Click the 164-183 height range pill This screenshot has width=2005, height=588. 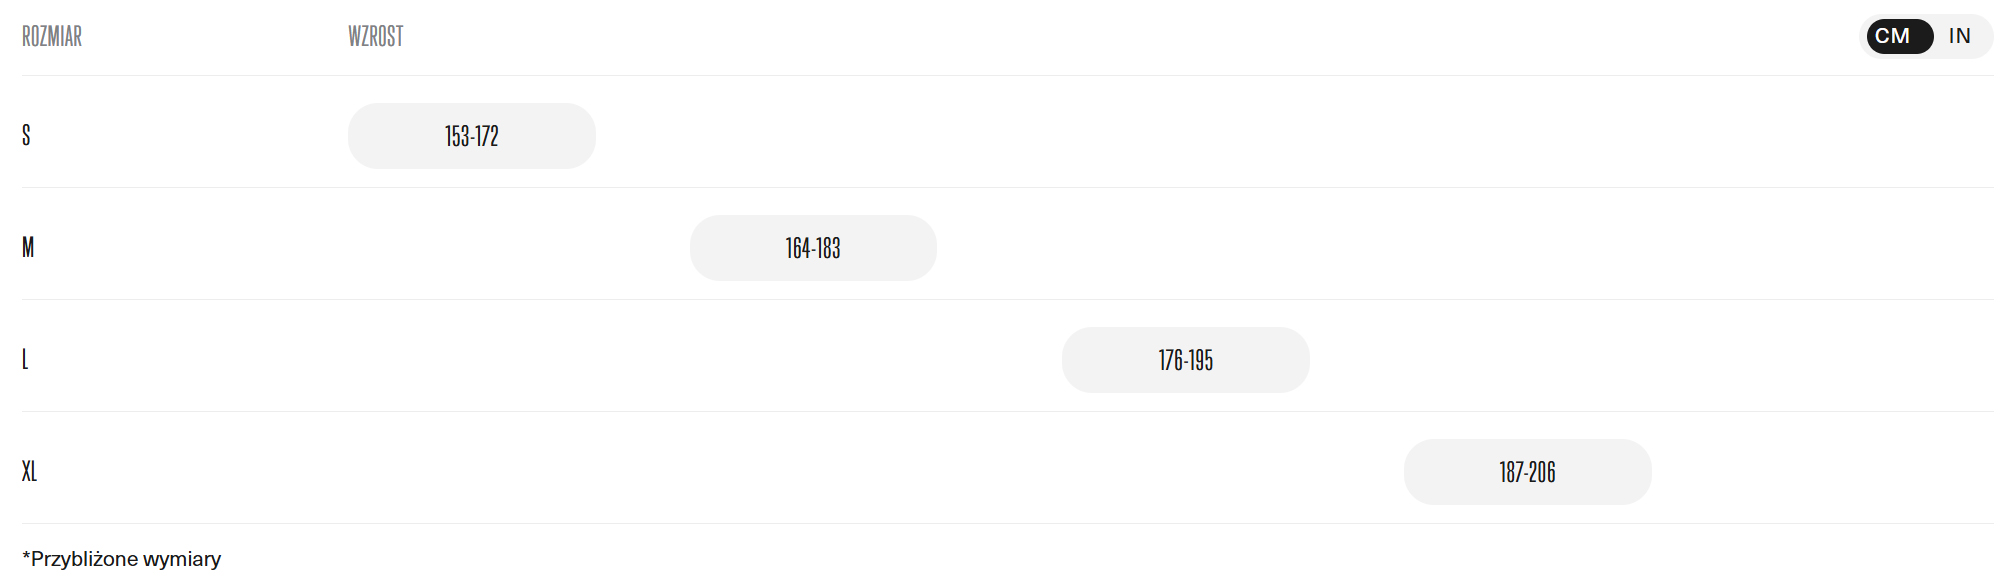tap(813, 248)
